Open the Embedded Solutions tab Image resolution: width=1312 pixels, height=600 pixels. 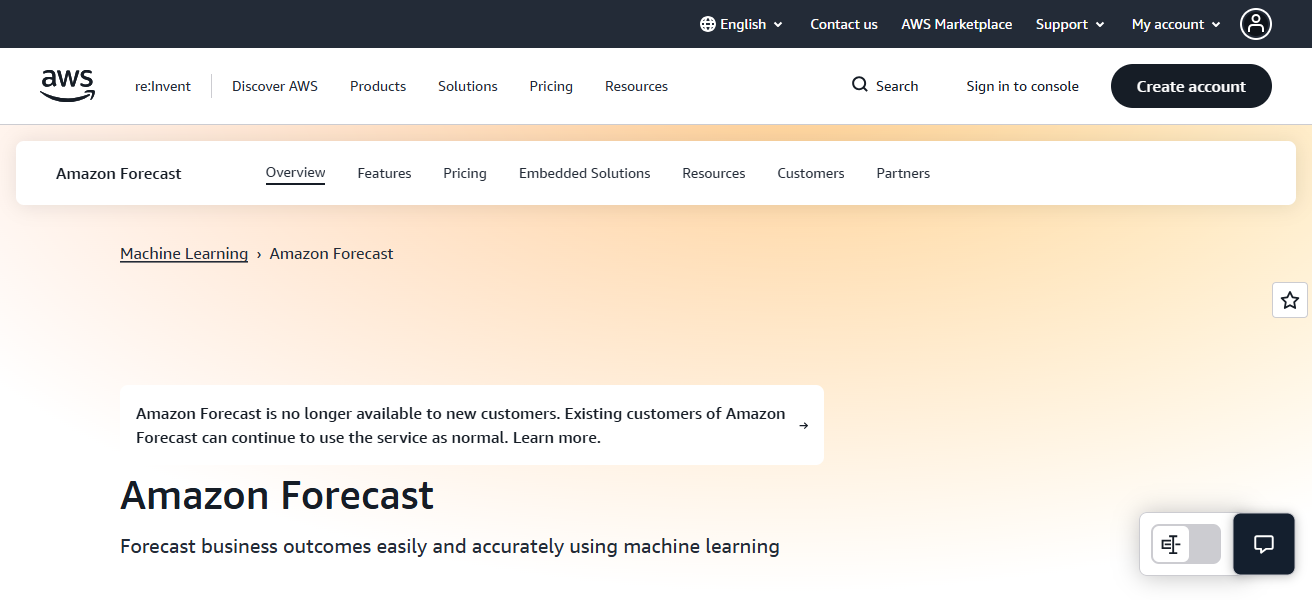[x=584, y=173]
